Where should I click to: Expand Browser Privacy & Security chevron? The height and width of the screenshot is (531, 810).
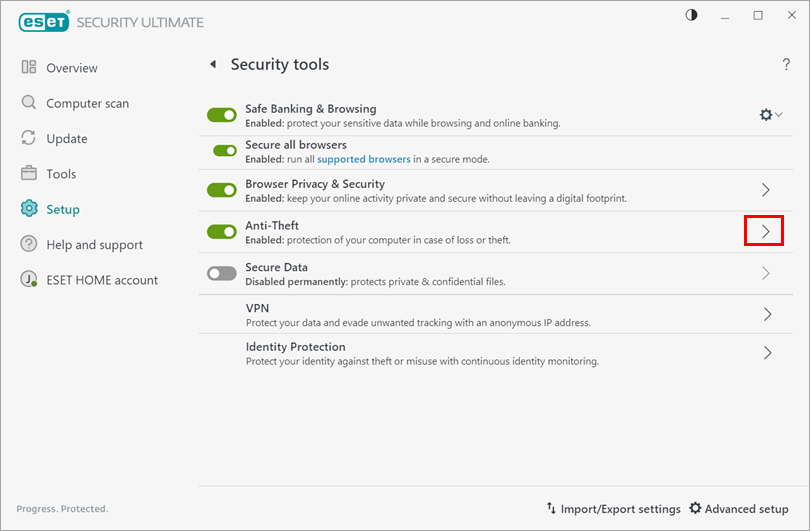(x=766, y=190)
